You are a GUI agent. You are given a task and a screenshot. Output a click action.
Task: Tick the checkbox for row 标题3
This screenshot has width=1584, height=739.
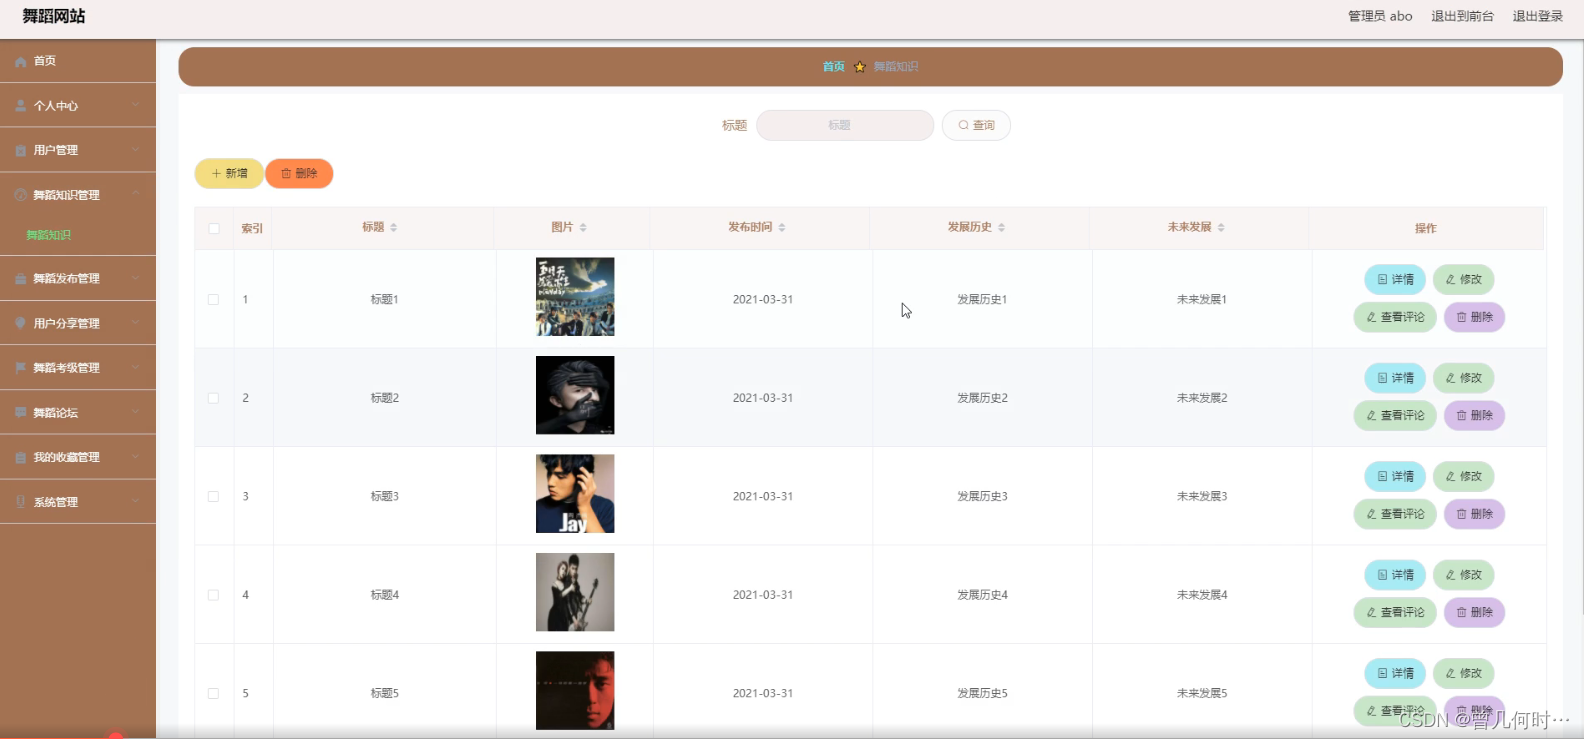click(x=213, y=496)
